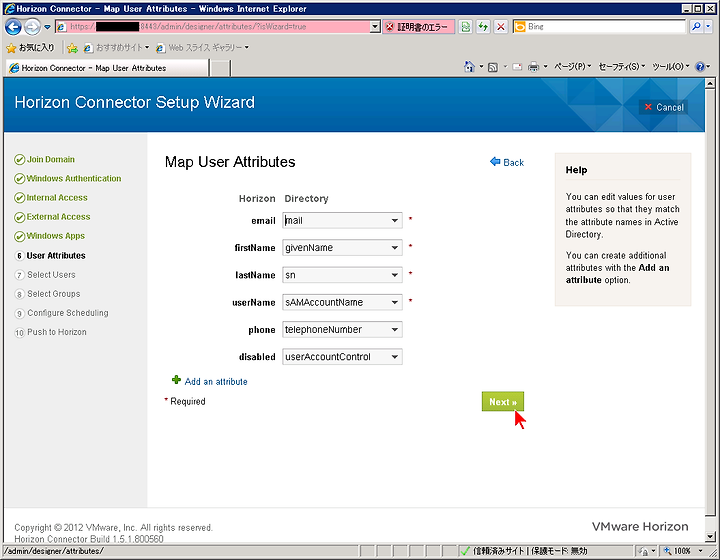The image size is (720, 560).
Task: Open the zoom level 100% control
Action: (x=682, y=551)
